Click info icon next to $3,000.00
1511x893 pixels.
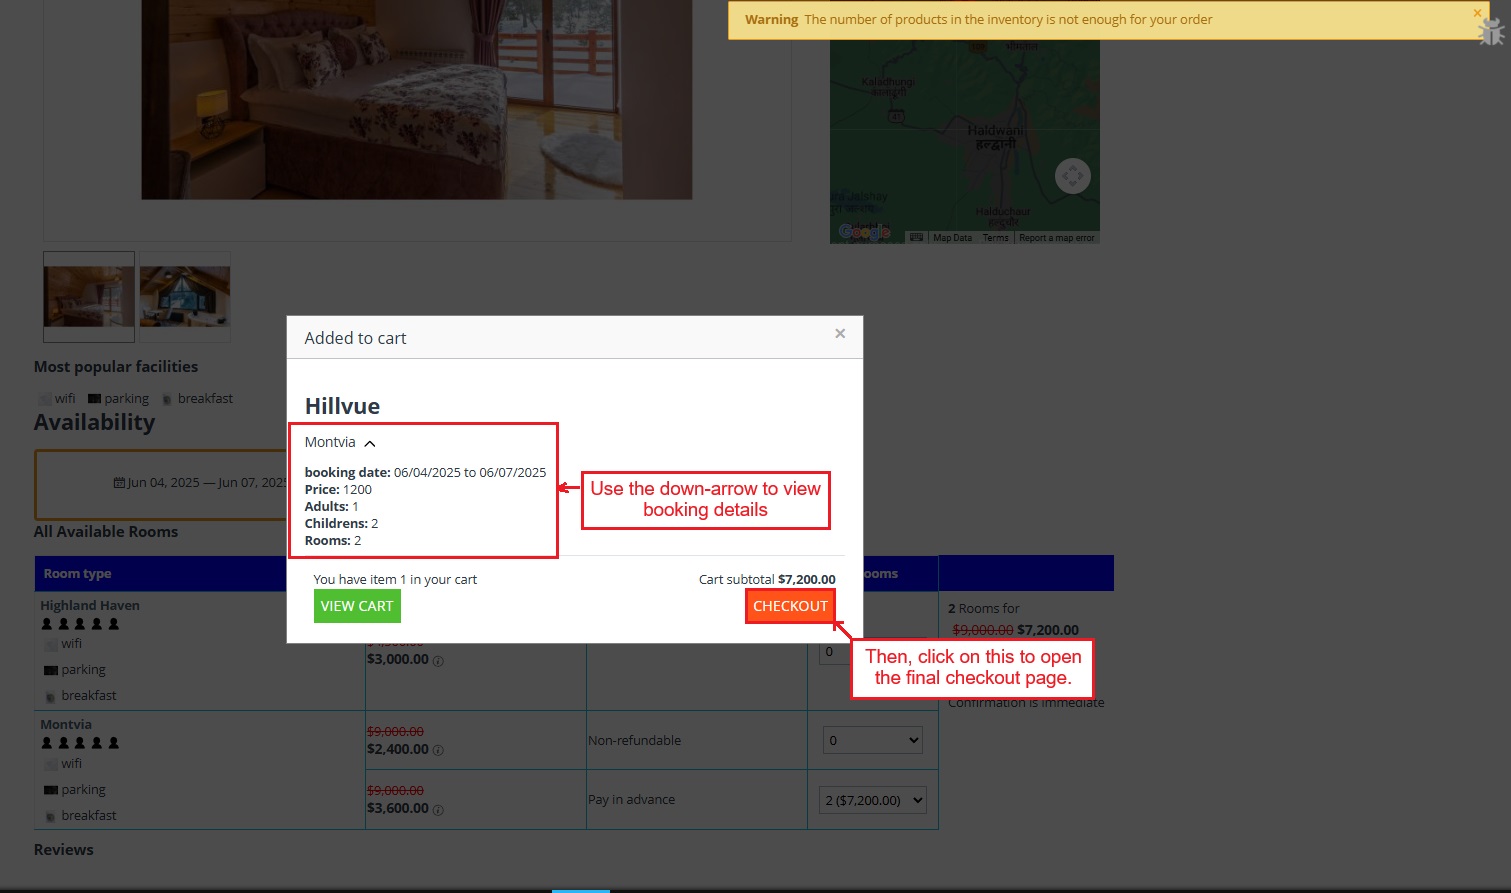pyautogui.click(x=438, y=661)
